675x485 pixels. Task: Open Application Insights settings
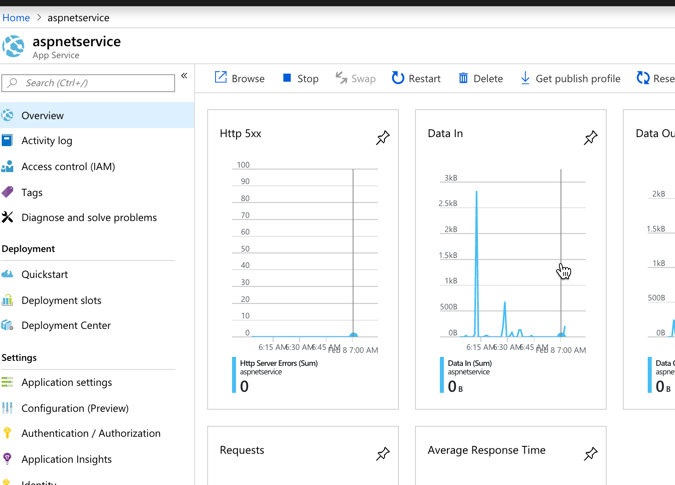tap(66, 459)
